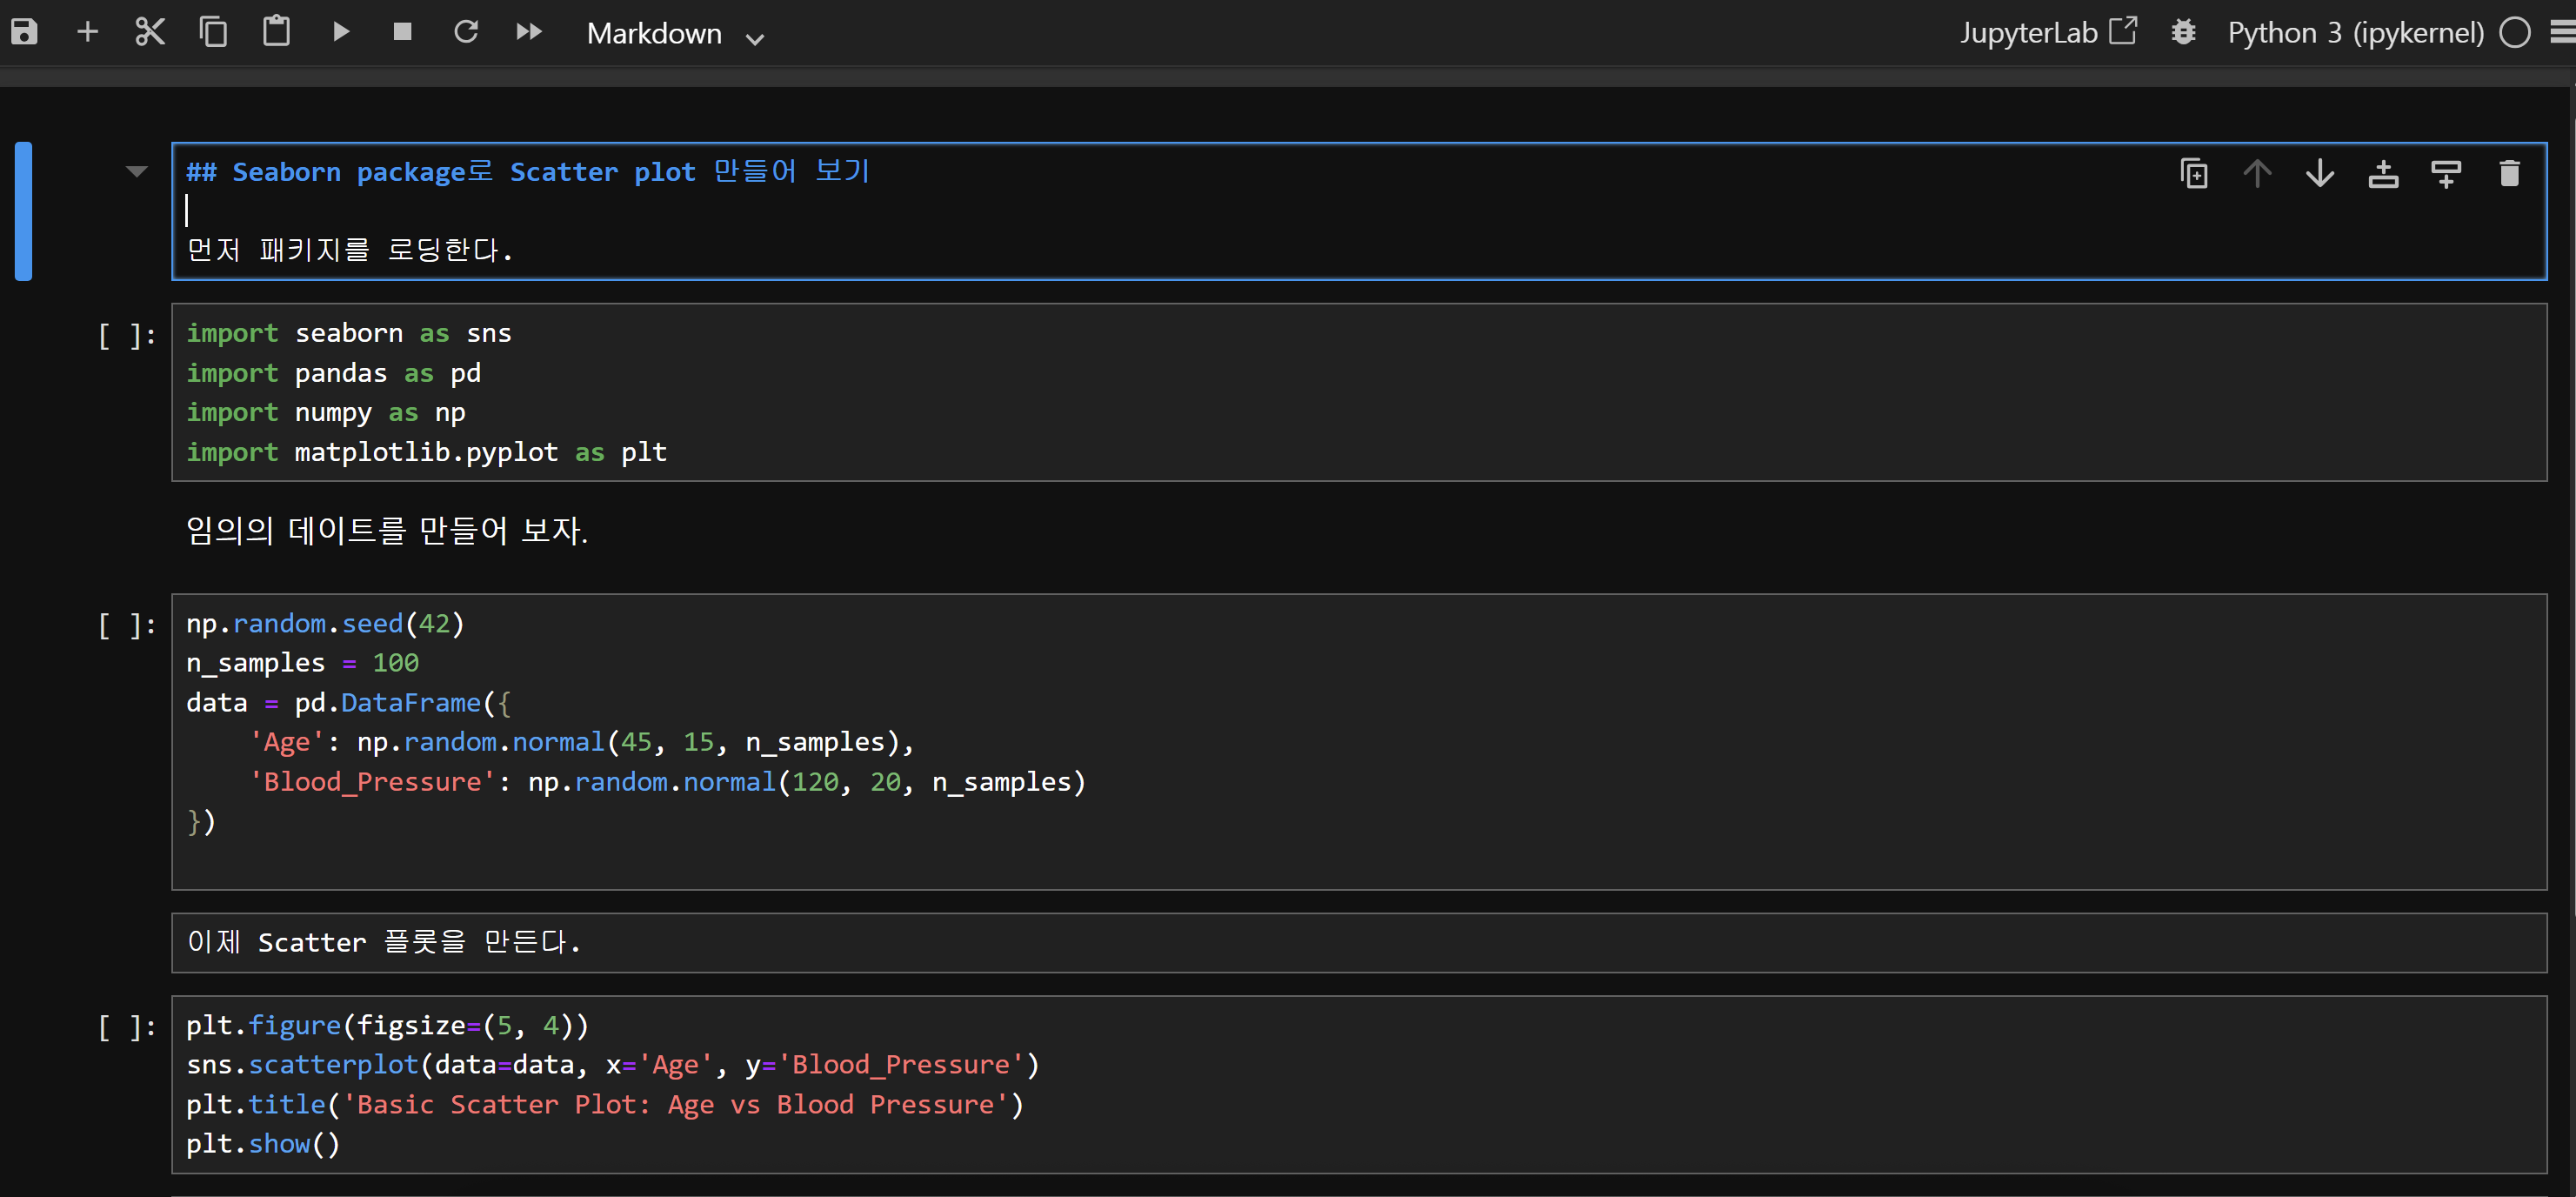This screenshot has width=2576, height=1197.
Task: Paste cell from the clipboard icon
Action: pyautogui.click(x=276, y=32)
